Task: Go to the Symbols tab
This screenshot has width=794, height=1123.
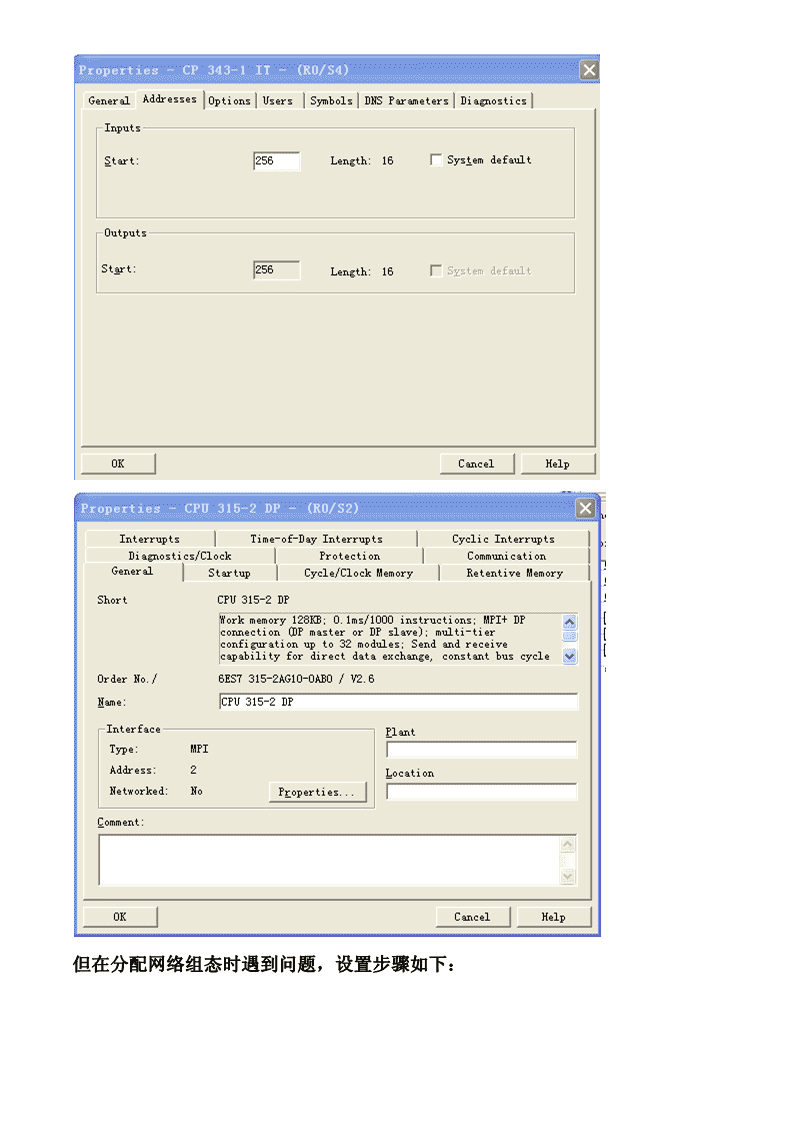Action: click(x=331, y=101)
